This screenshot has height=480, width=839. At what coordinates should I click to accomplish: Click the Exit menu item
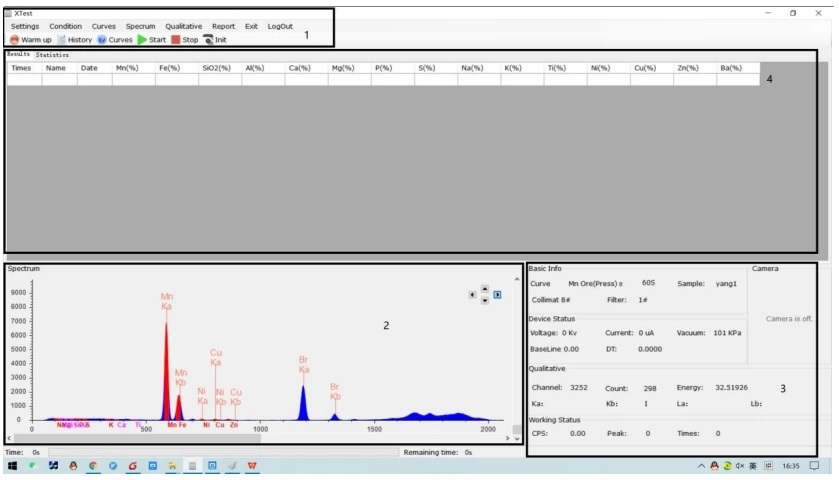(x=251, y=26)
